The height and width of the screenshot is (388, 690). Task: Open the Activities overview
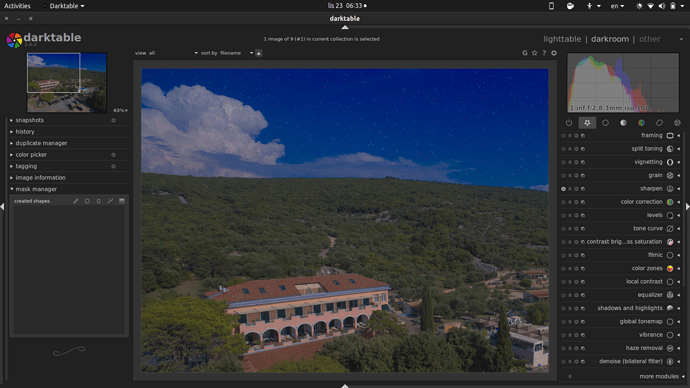click(17, 6)
